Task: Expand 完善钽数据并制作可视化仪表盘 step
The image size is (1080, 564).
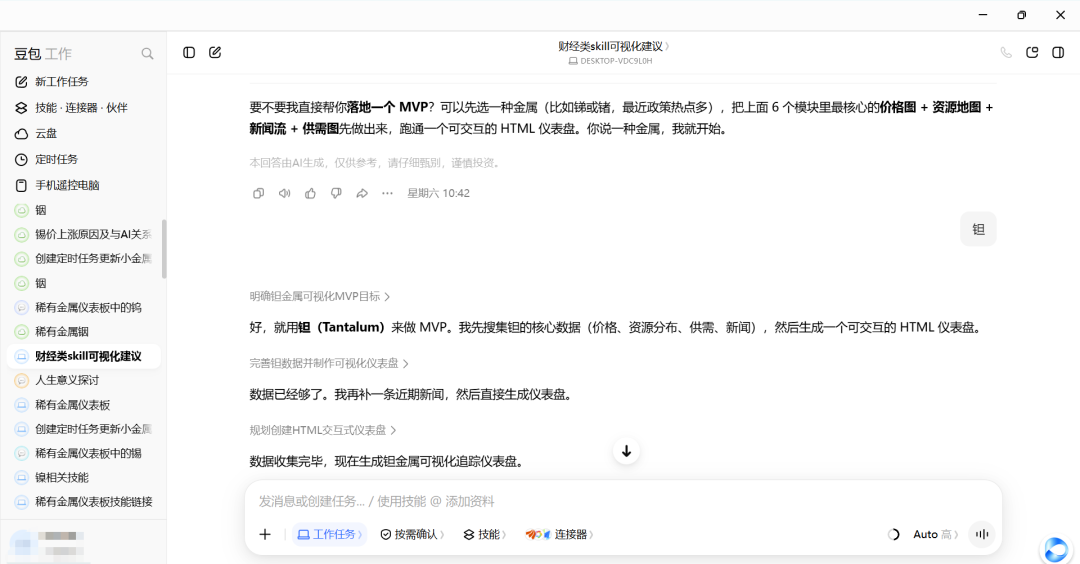Action: pos(329,363)
